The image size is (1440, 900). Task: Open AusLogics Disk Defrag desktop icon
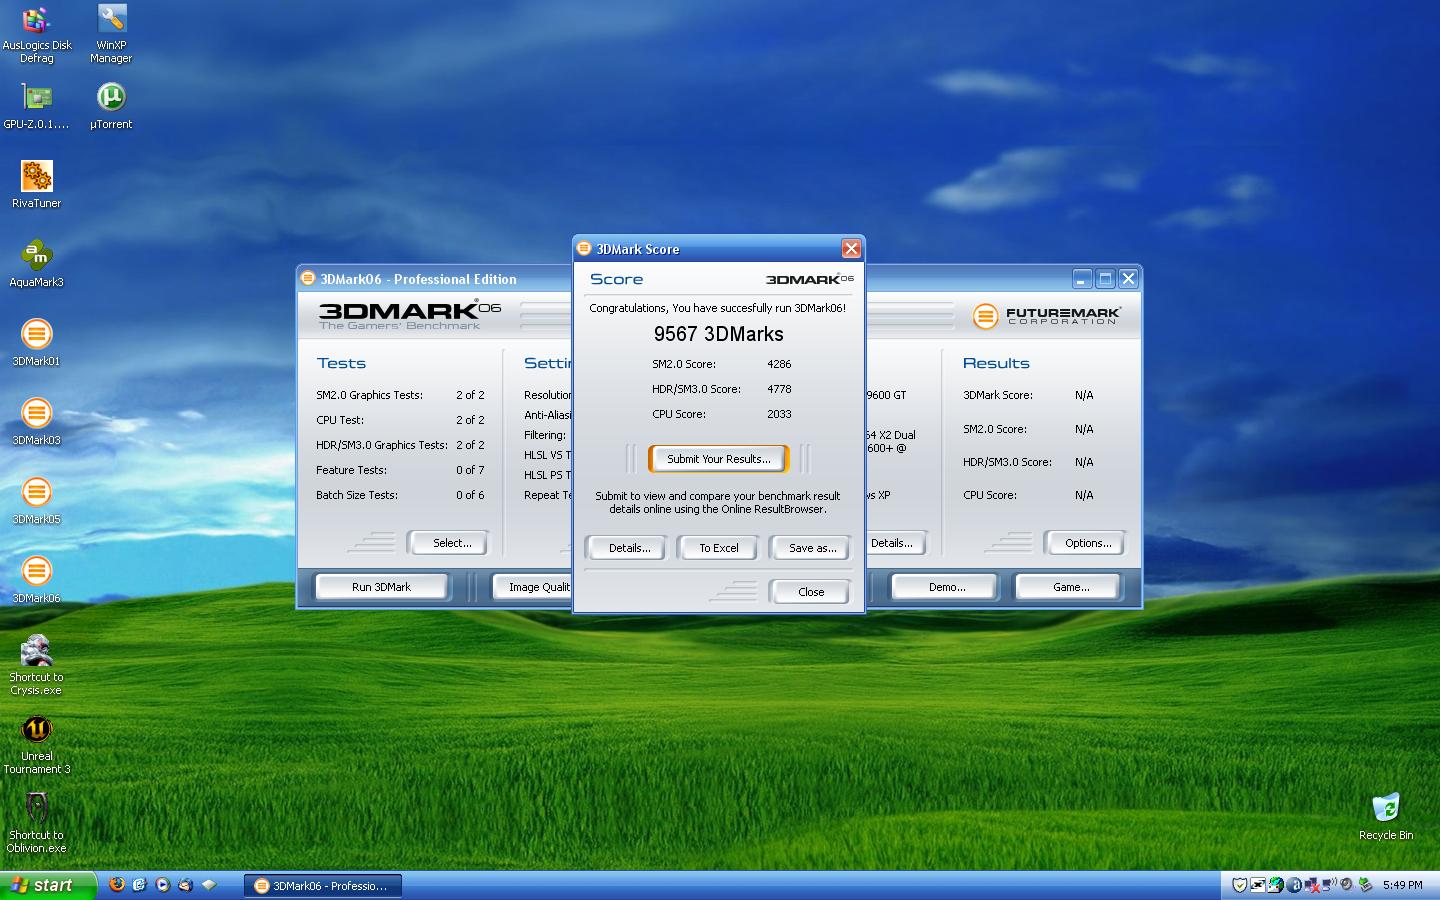click(37, 35)
